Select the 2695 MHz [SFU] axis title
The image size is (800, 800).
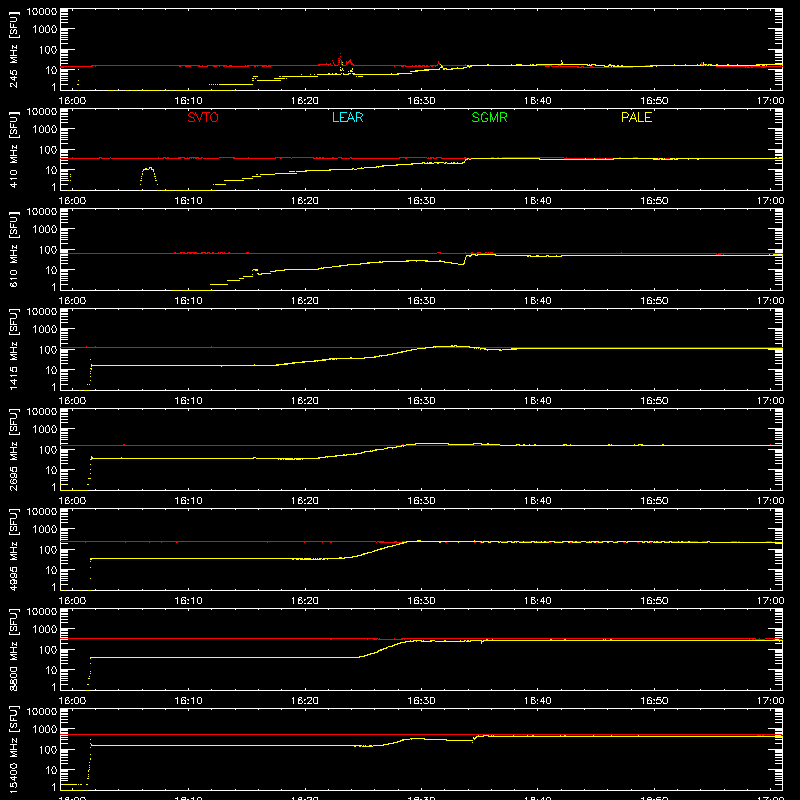13,449
